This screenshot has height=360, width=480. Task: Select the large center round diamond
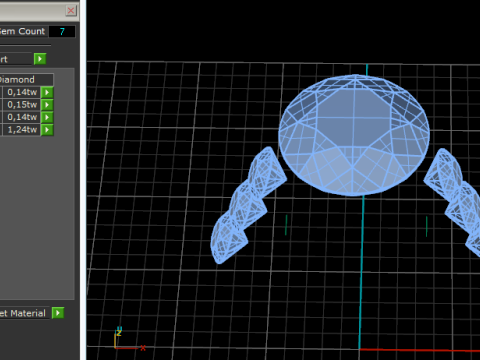(x=354, y=135)
